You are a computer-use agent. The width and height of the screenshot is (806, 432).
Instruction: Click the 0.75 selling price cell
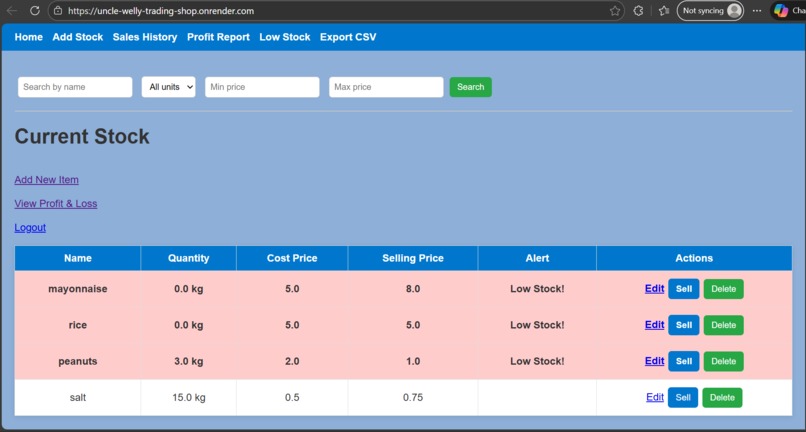[x=413, y=398]
